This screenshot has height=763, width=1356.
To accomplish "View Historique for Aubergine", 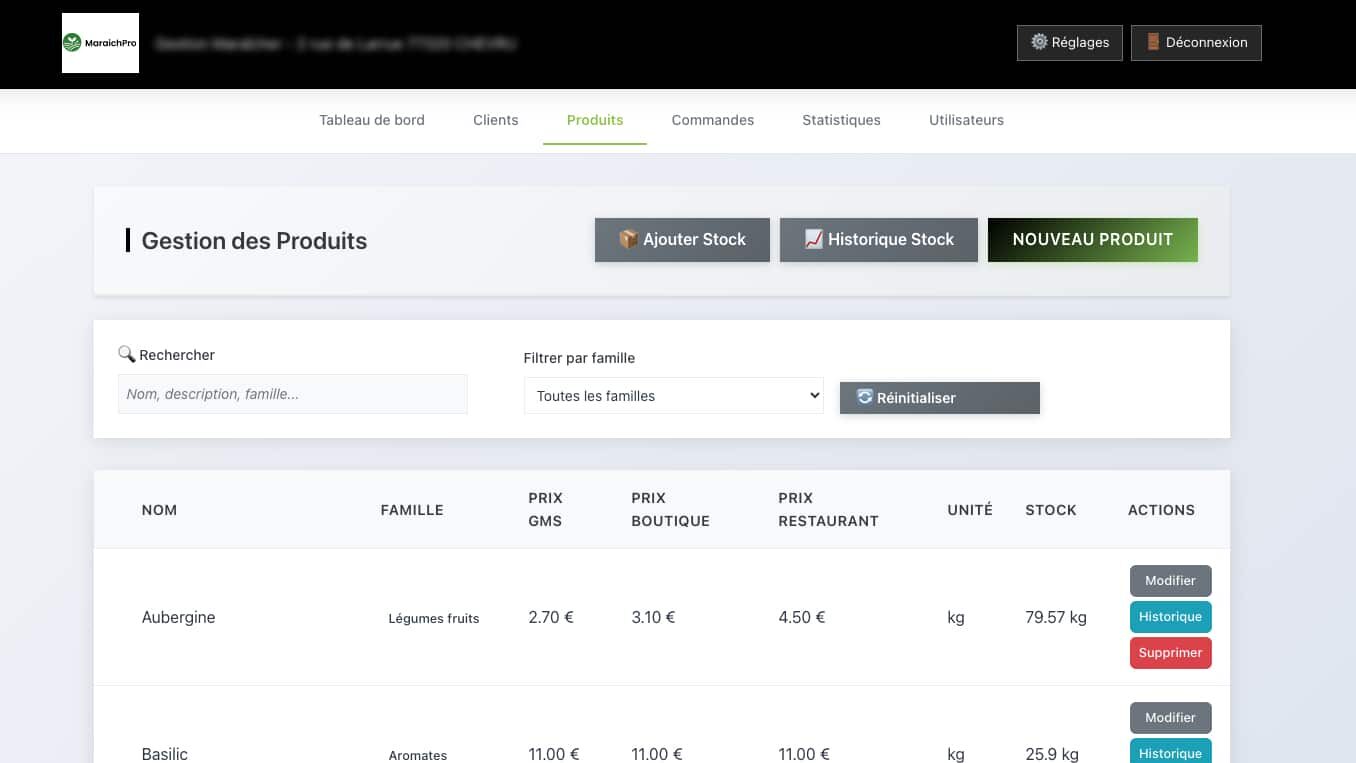I will pyautogui.click(x=1170, y=617).
